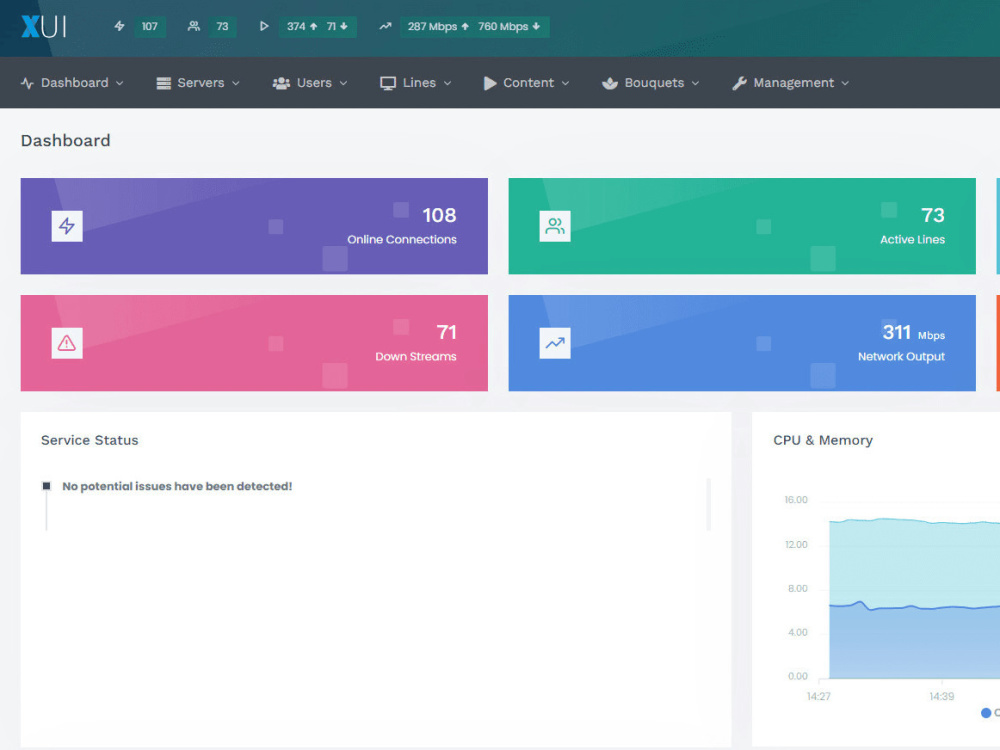Screen dimensions: 1000x750
Task: Click the XUI logo
Action: click(x=43, y=27)
